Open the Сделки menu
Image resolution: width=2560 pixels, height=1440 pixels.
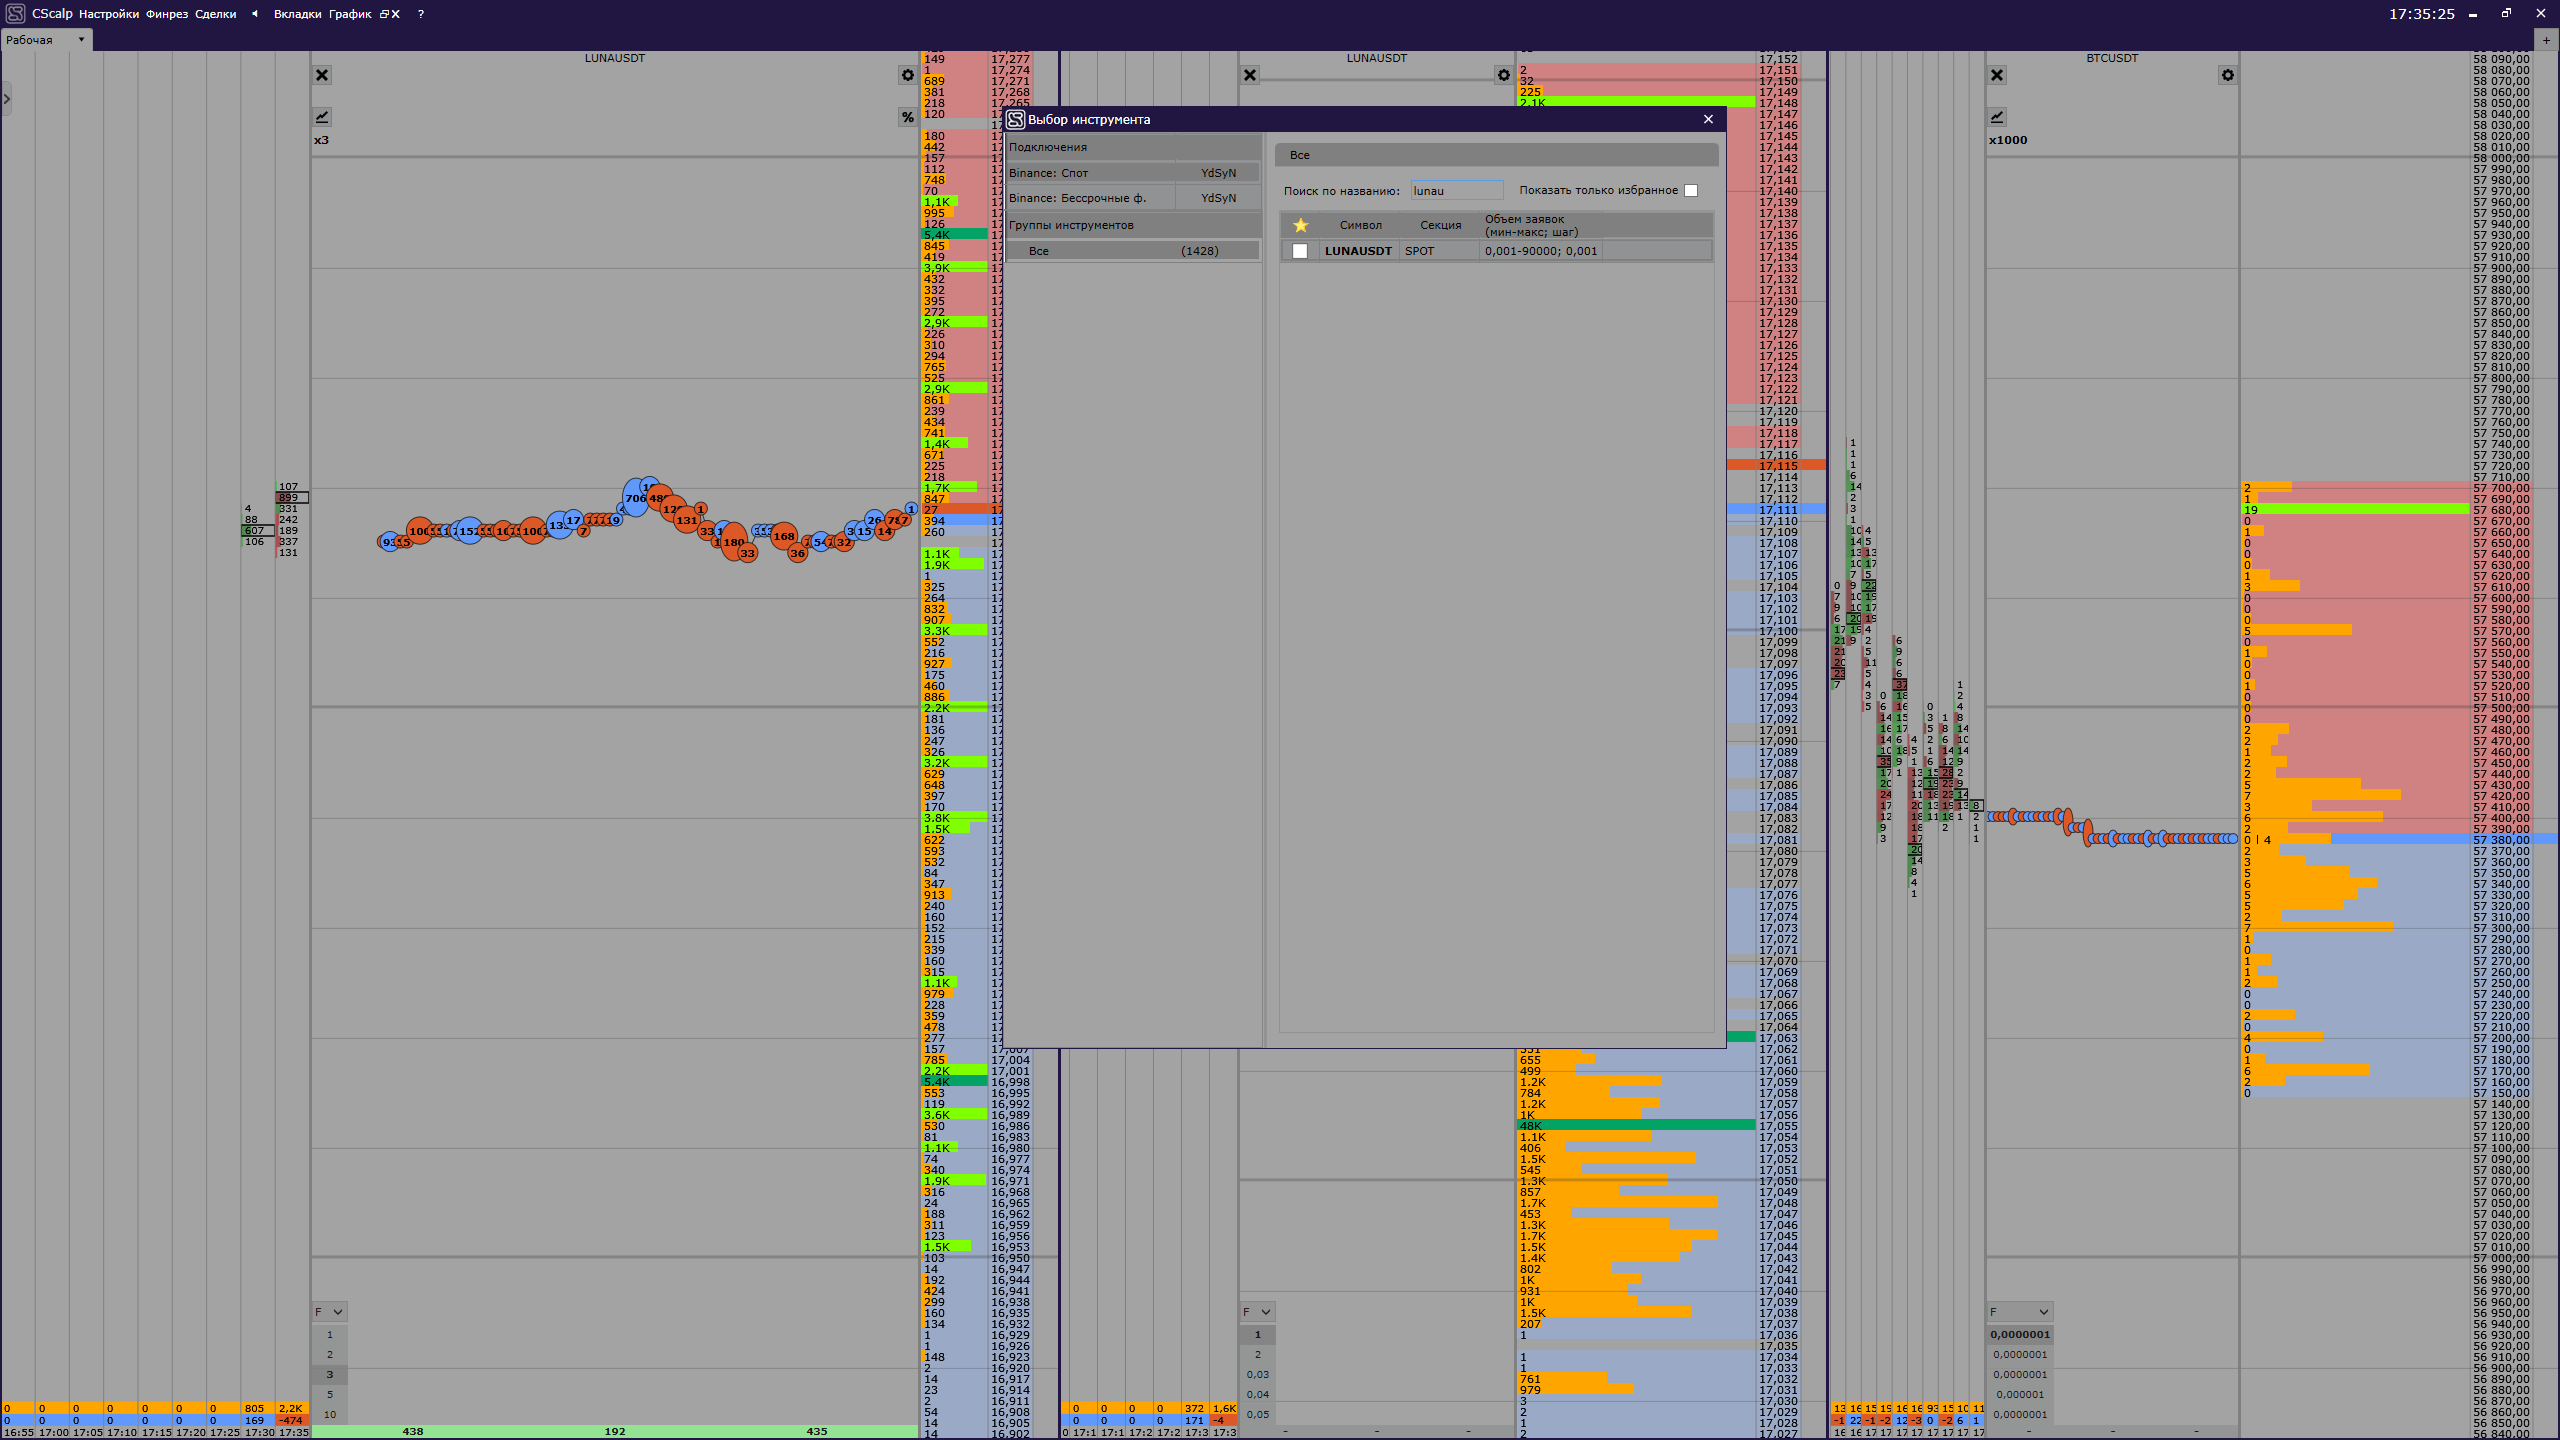[x=216, y=14]
